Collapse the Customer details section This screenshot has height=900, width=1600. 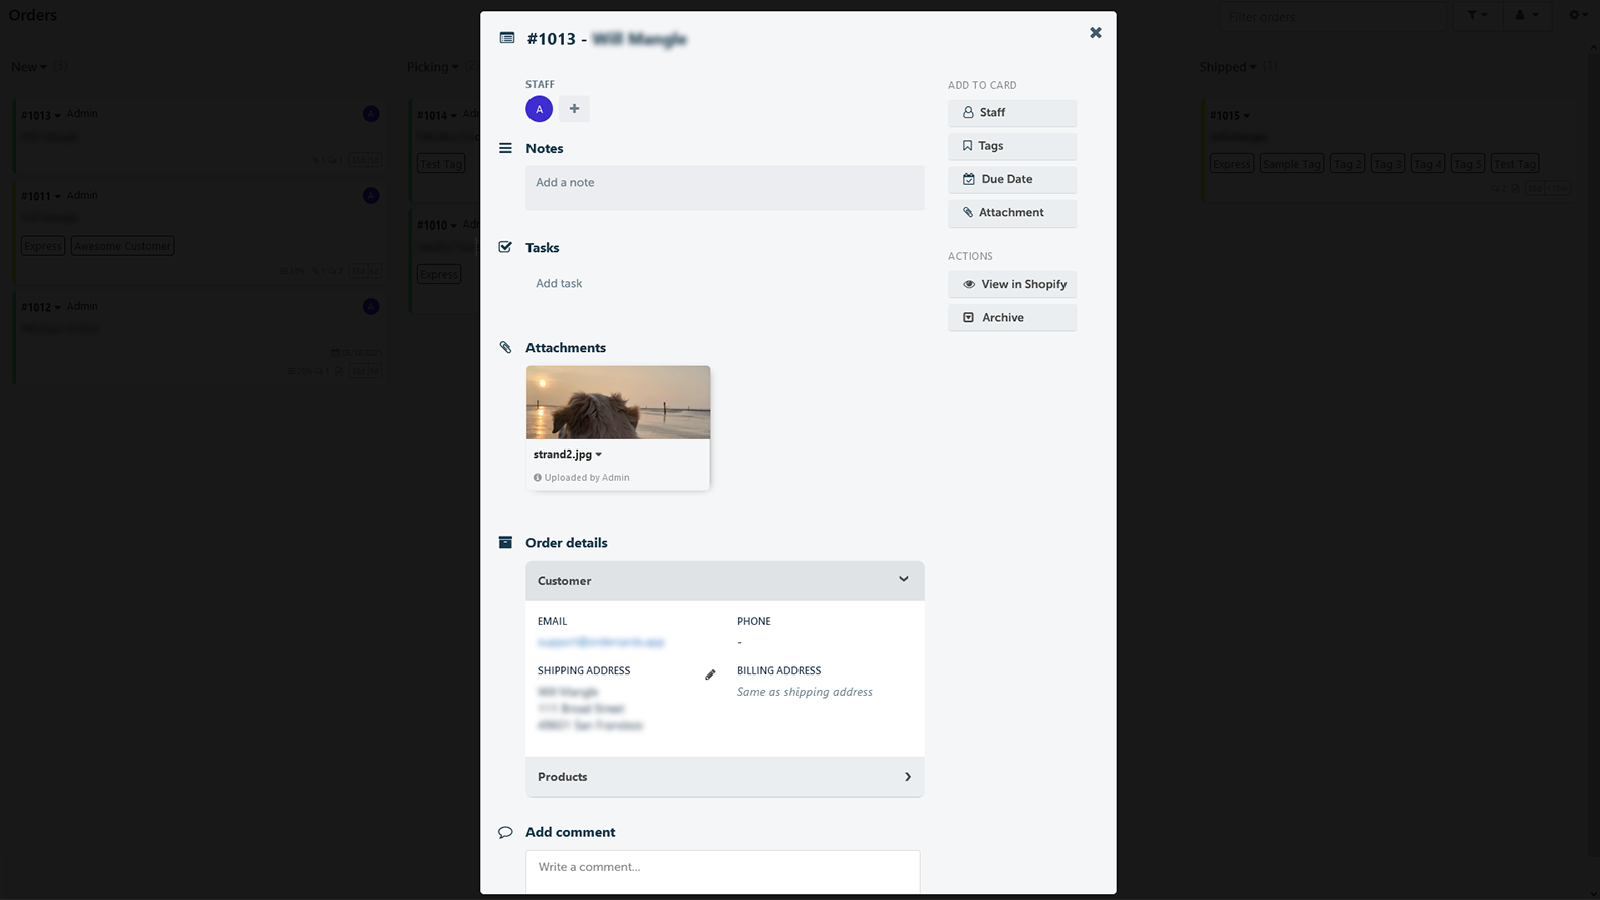(904, 580)
